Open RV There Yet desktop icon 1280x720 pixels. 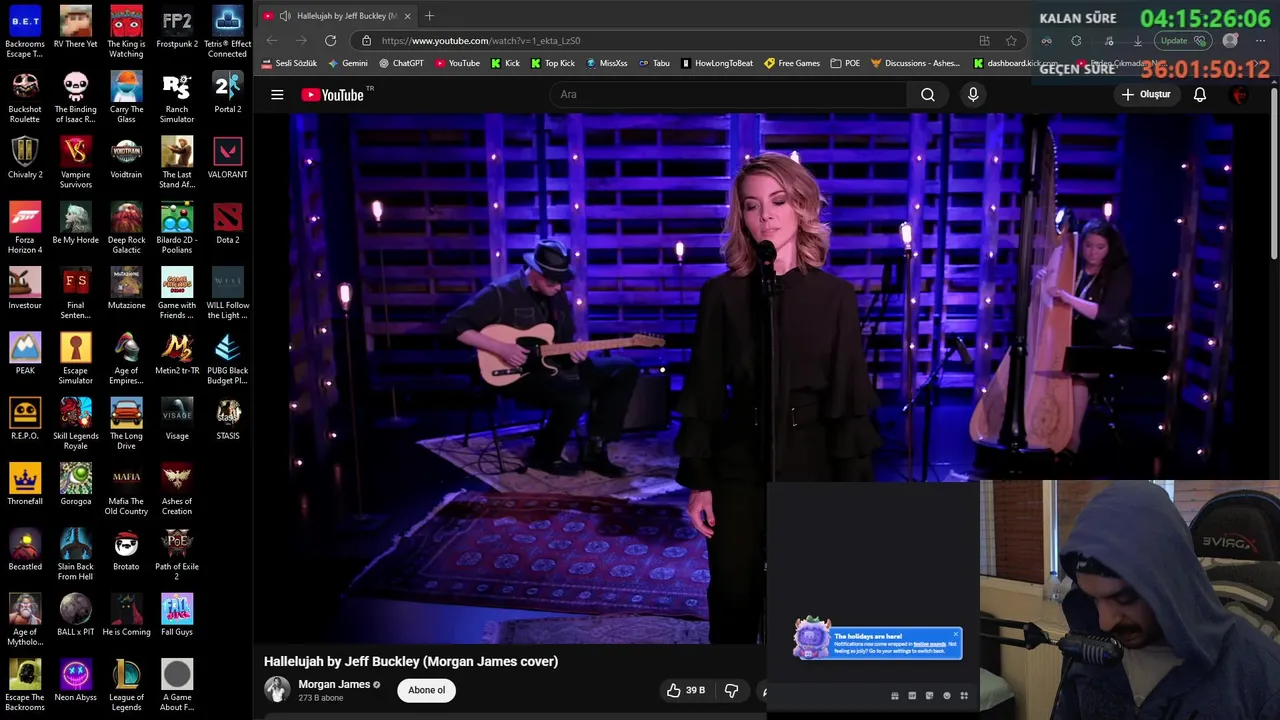(x=76, y=28)
